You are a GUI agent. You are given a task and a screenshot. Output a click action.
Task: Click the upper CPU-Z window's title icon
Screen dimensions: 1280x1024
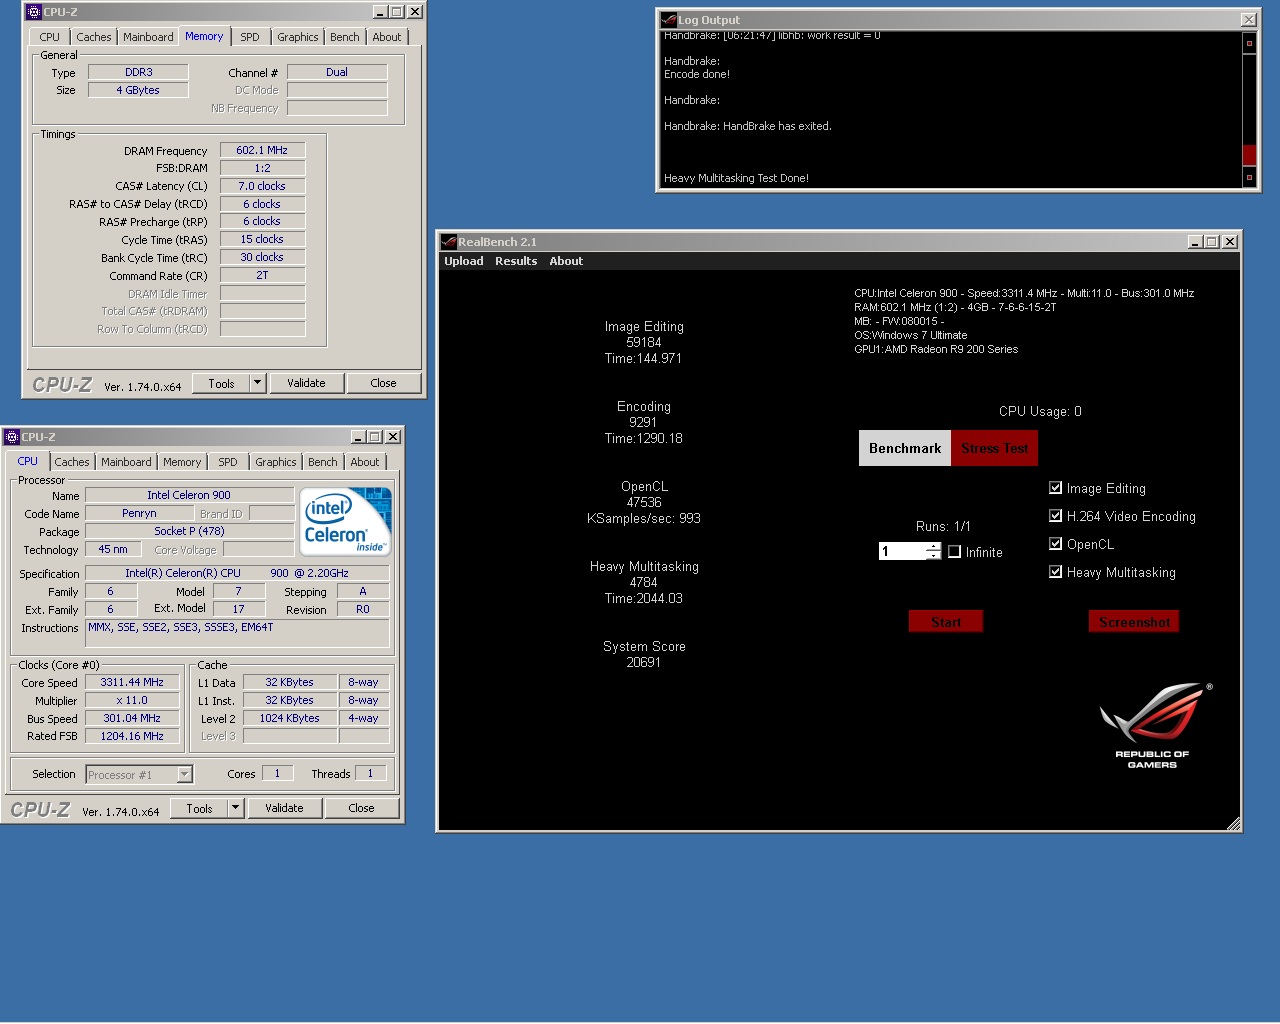tap(34, 12)
